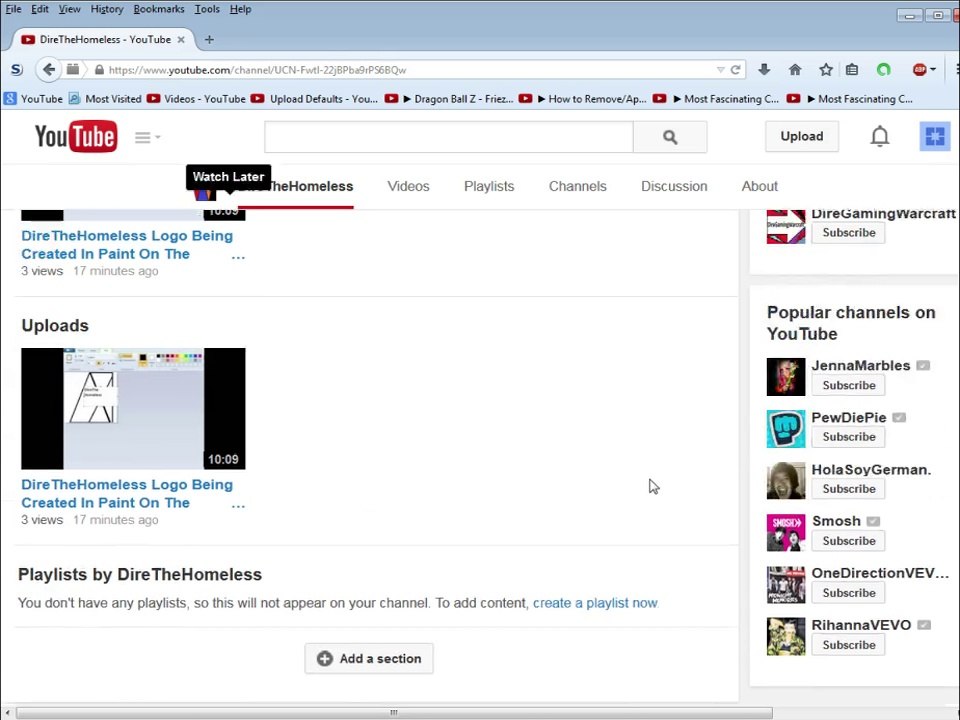Click the address bar URL

click(x=257, y=70)
